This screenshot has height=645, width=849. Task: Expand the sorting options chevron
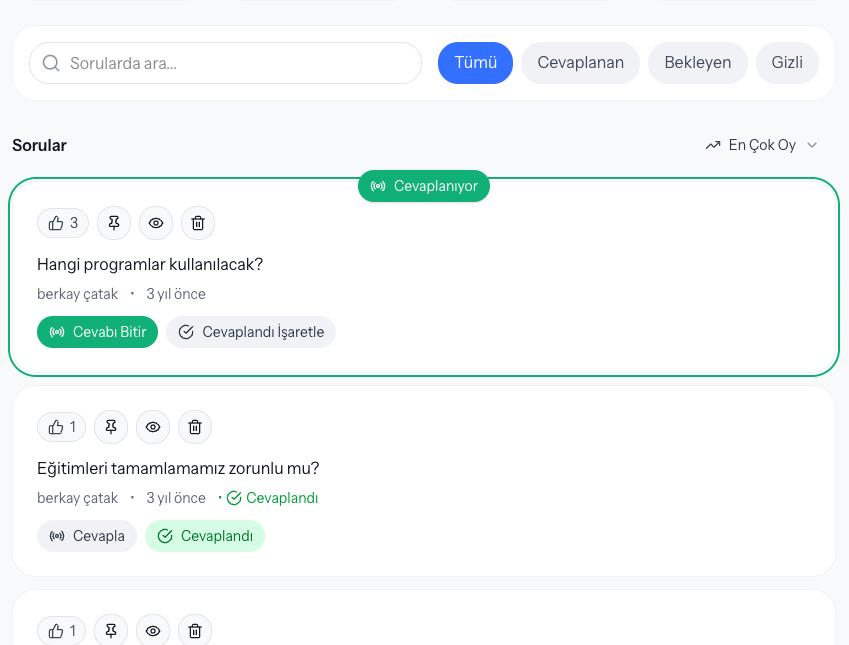pyautogui.click(x=812, y=144)
